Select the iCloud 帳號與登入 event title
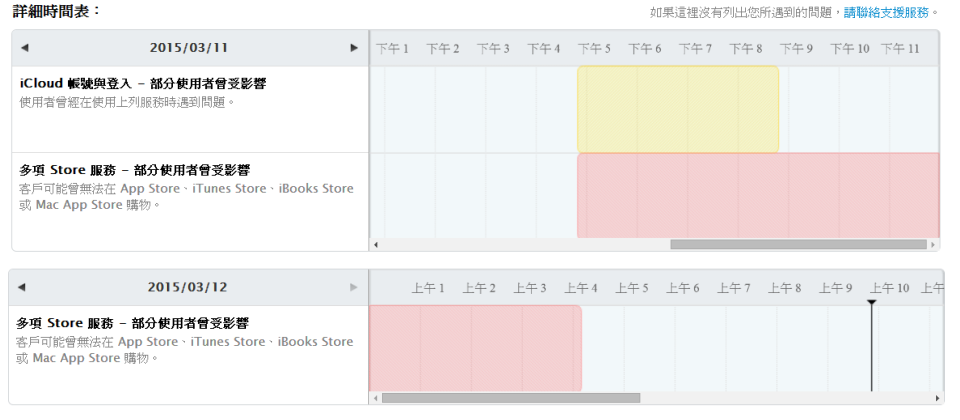Screen dimensions: 960x420 (143, 83)
